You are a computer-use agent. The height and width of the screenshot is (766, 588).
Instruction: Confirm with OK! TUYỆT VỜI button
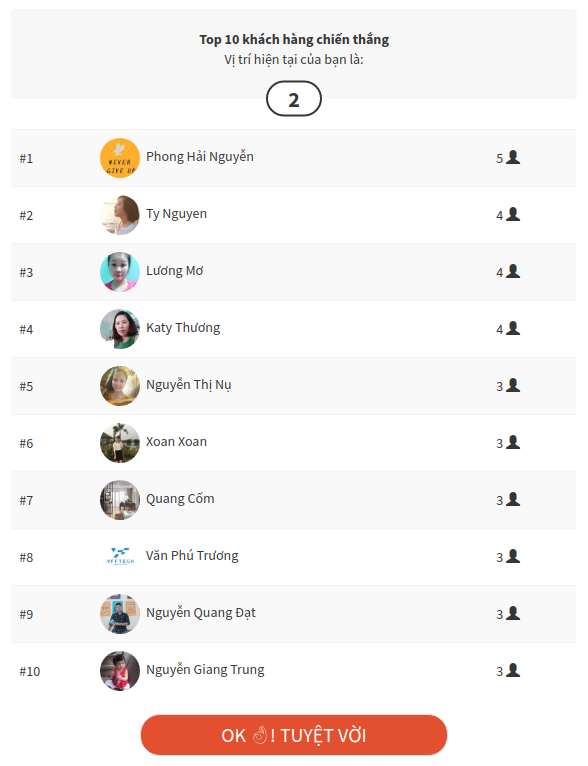pyautogui.click(x=294, y=735)
